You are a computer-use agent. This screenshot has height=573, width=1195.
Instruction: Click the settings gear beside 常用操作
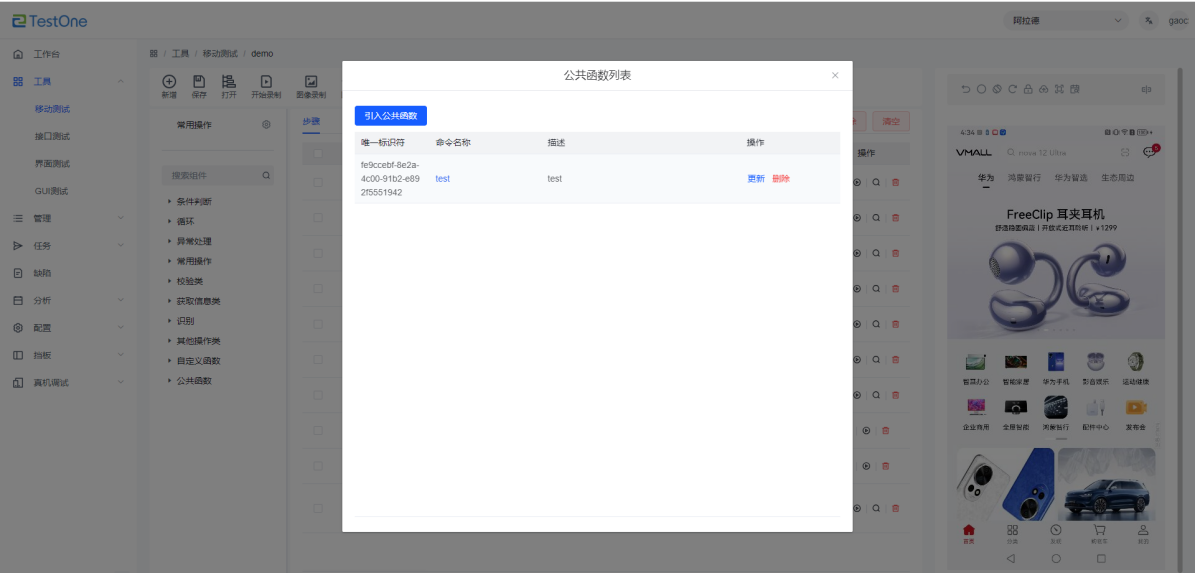266,125
